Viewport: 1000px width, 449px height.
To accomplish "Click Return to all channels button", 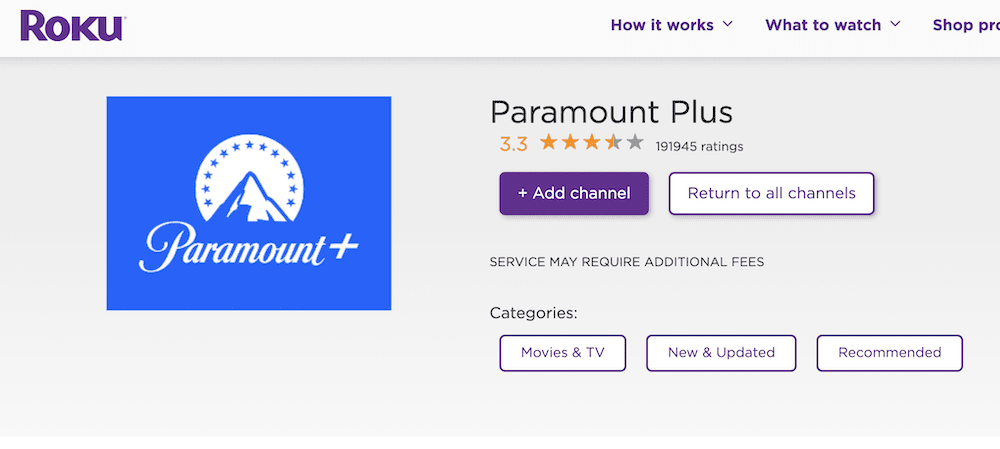I will 771,193.
